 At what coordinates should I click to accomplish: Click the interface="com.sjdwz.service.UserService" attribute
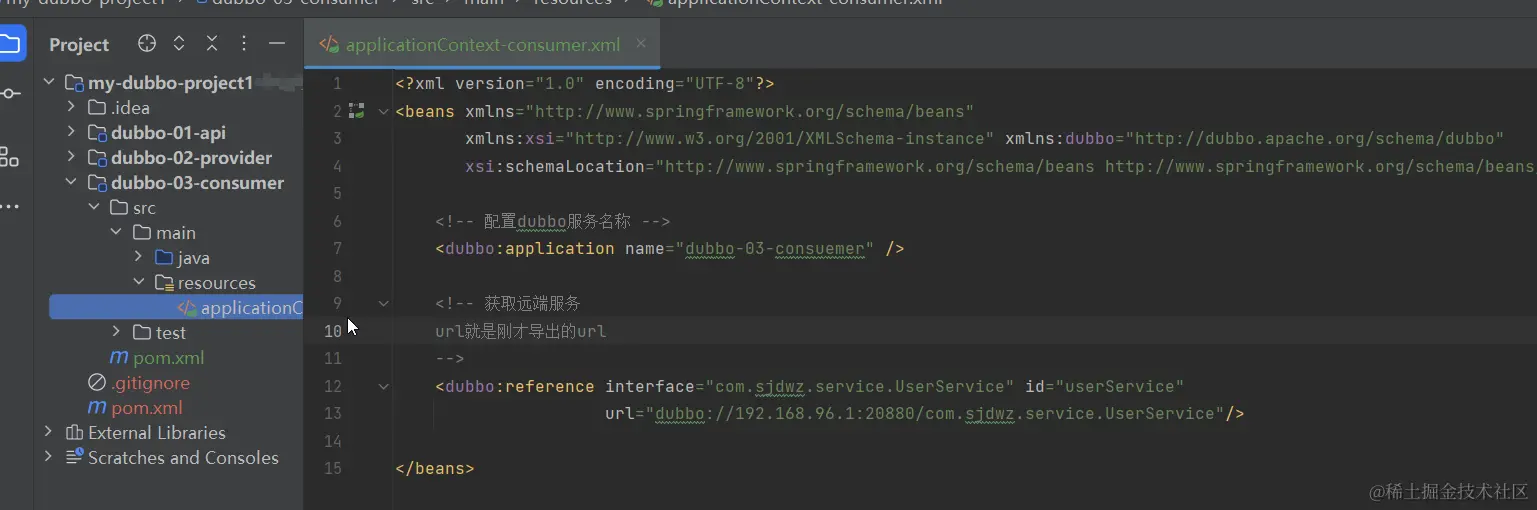point(810,386)
